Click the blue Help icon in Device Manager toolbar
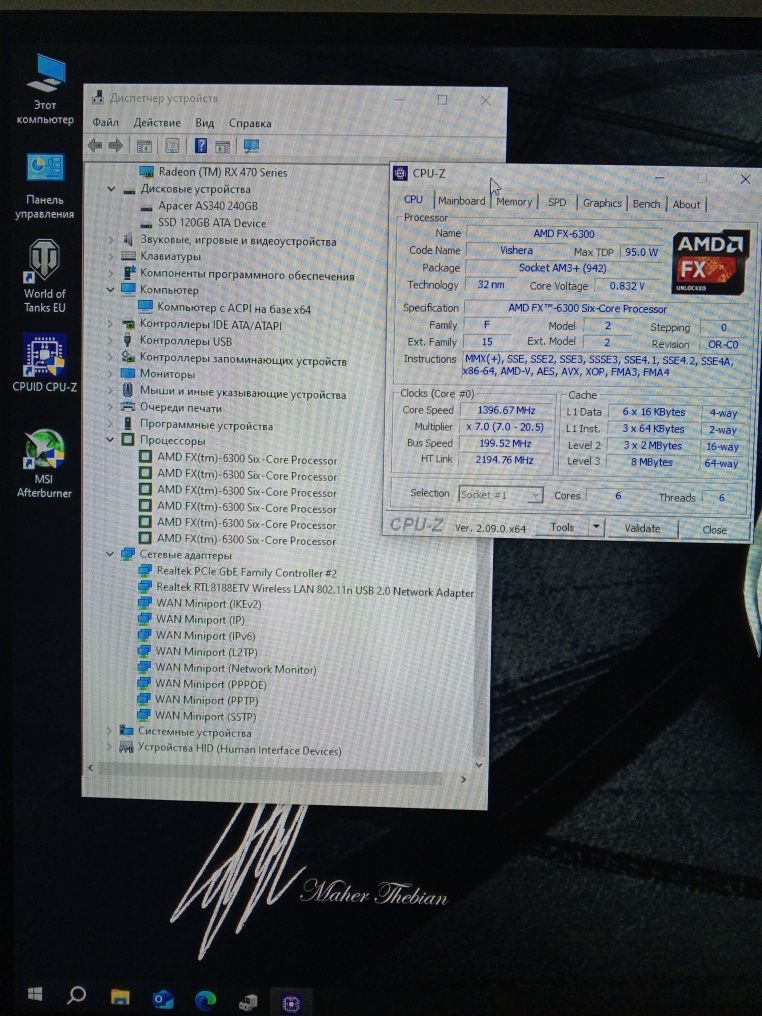762x1016 pixels. 201,145
